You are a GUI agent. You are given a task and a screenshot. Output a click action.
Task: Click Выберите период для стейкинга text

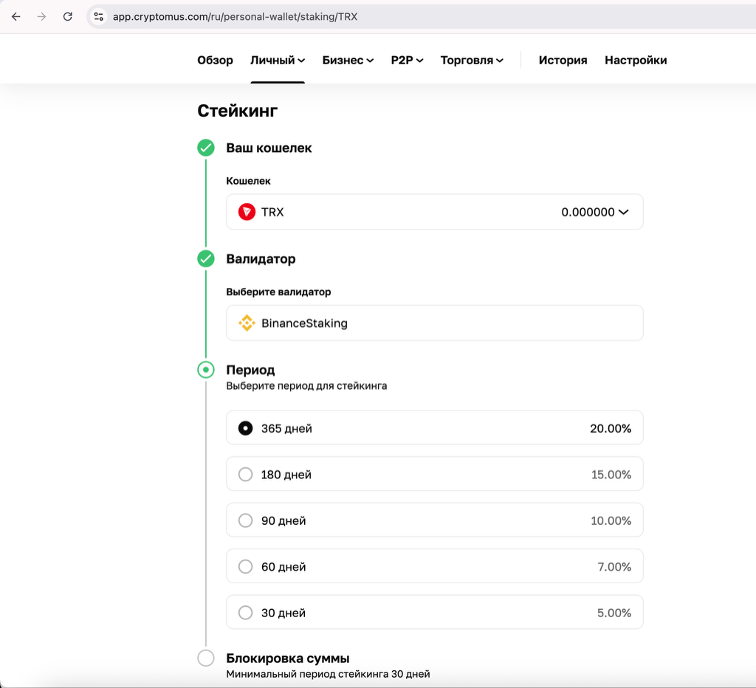coord(307,386)
